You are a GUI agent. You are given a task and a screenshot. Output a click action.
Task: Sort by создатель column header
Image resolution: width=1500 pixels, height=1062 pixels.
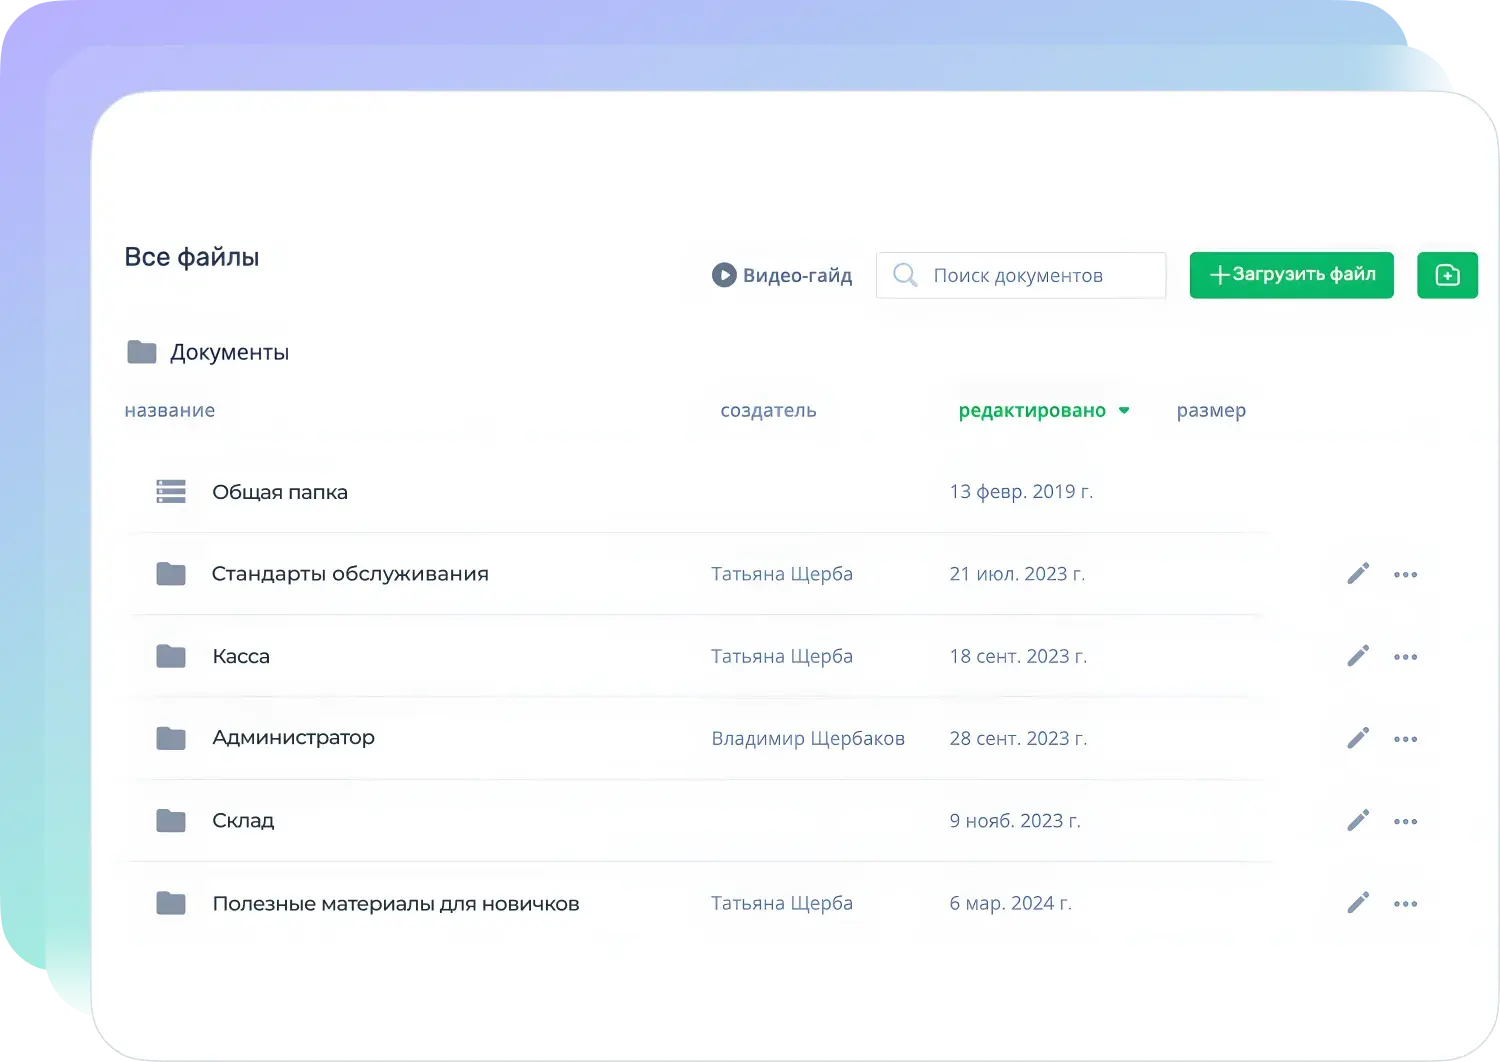(768, 410)
